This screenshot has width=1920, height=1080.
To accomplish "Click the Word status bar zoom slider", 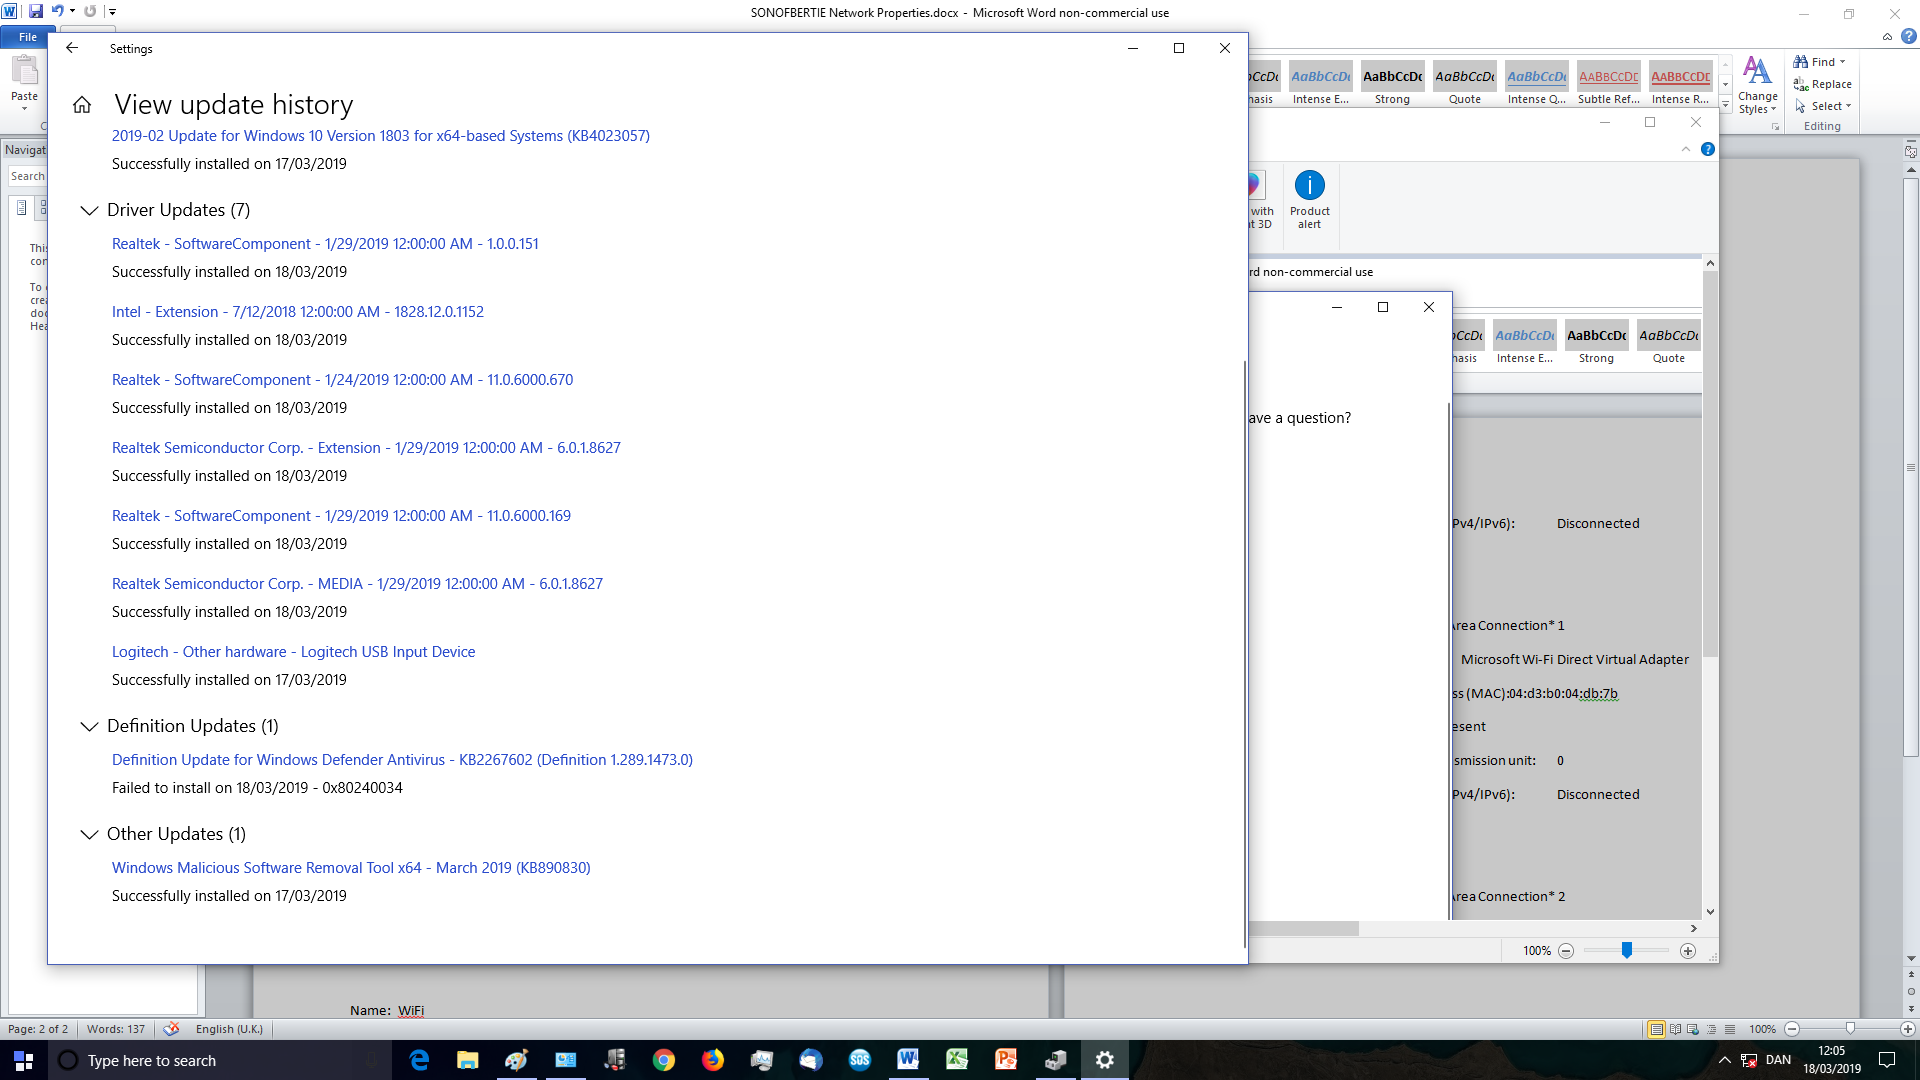I will tap(1850, 1029).
